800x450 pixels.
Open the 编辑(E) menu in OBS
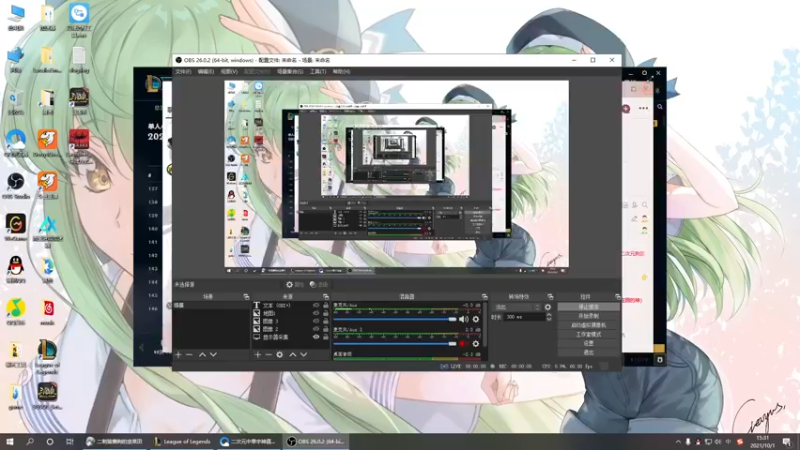click(206, 71)
